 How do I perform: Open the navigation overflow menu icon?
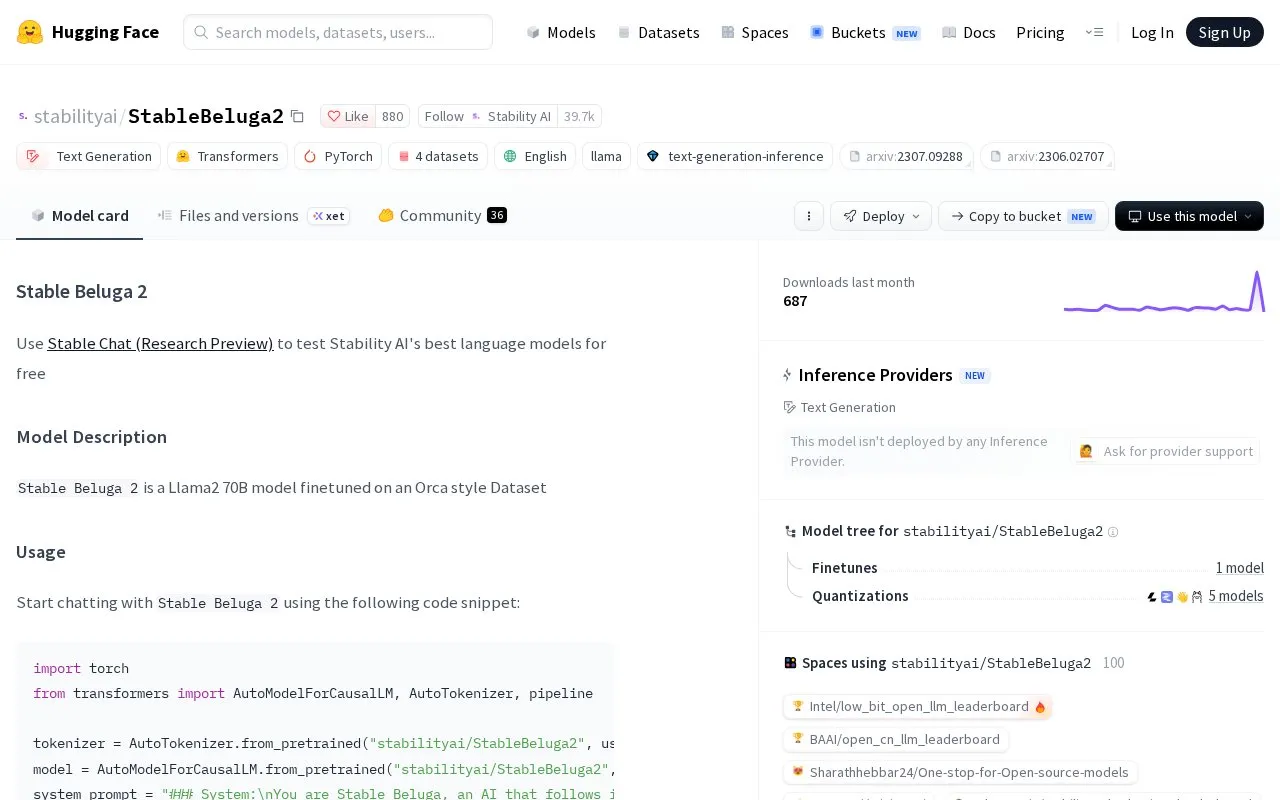tap(1094, 32)
